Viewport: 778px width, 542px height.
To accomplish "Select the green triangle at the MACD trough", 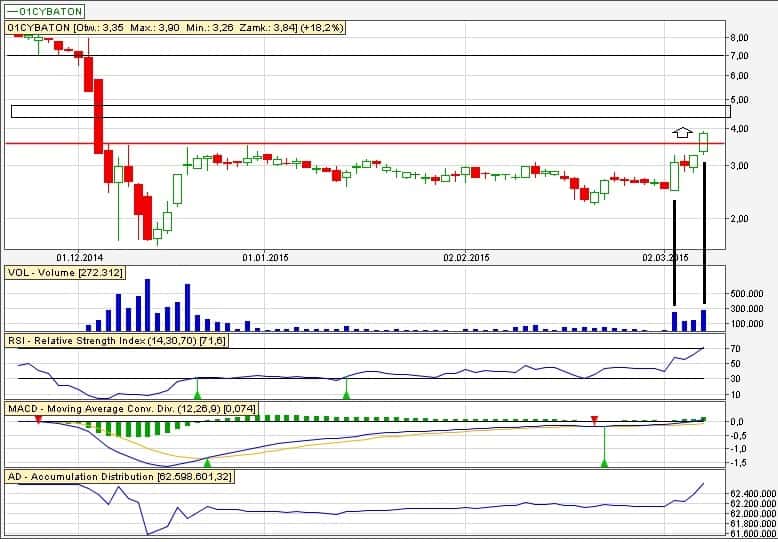I will [x=208, y=462].
